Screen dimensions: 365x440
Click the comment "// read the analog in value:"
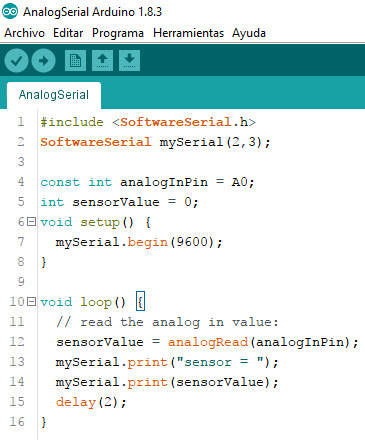(167, 322)
